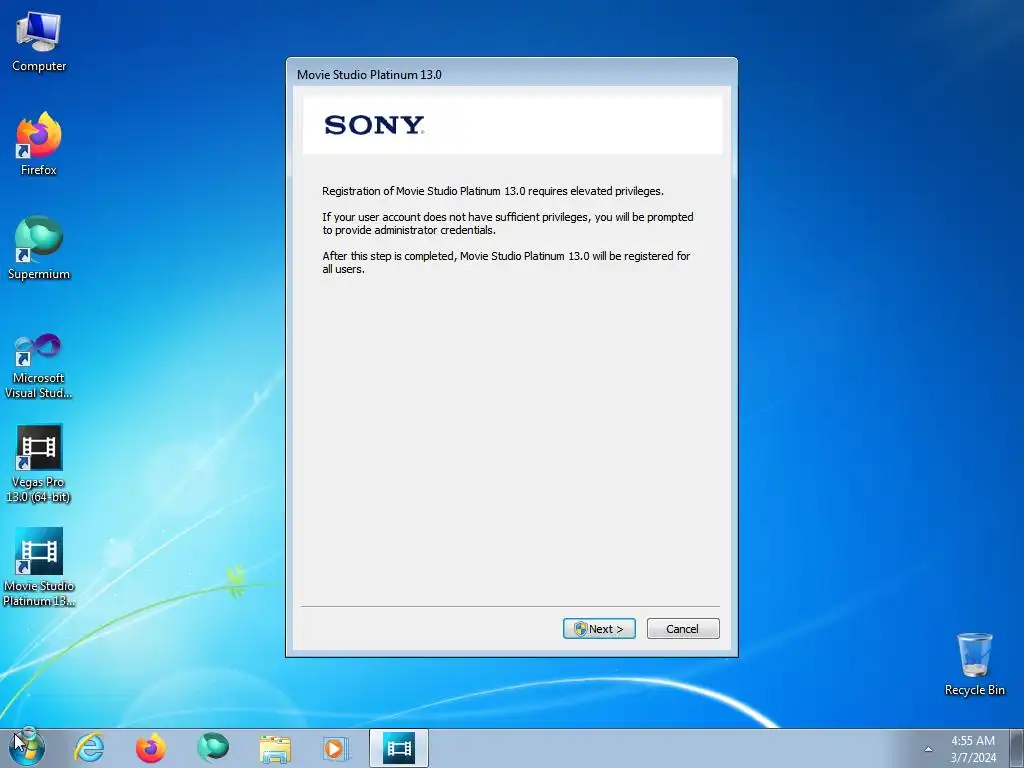The height and width of the screenshot is (768, 1024).
Task: Click text 'will be registered for all users'
Action: (x=506, y=263)
